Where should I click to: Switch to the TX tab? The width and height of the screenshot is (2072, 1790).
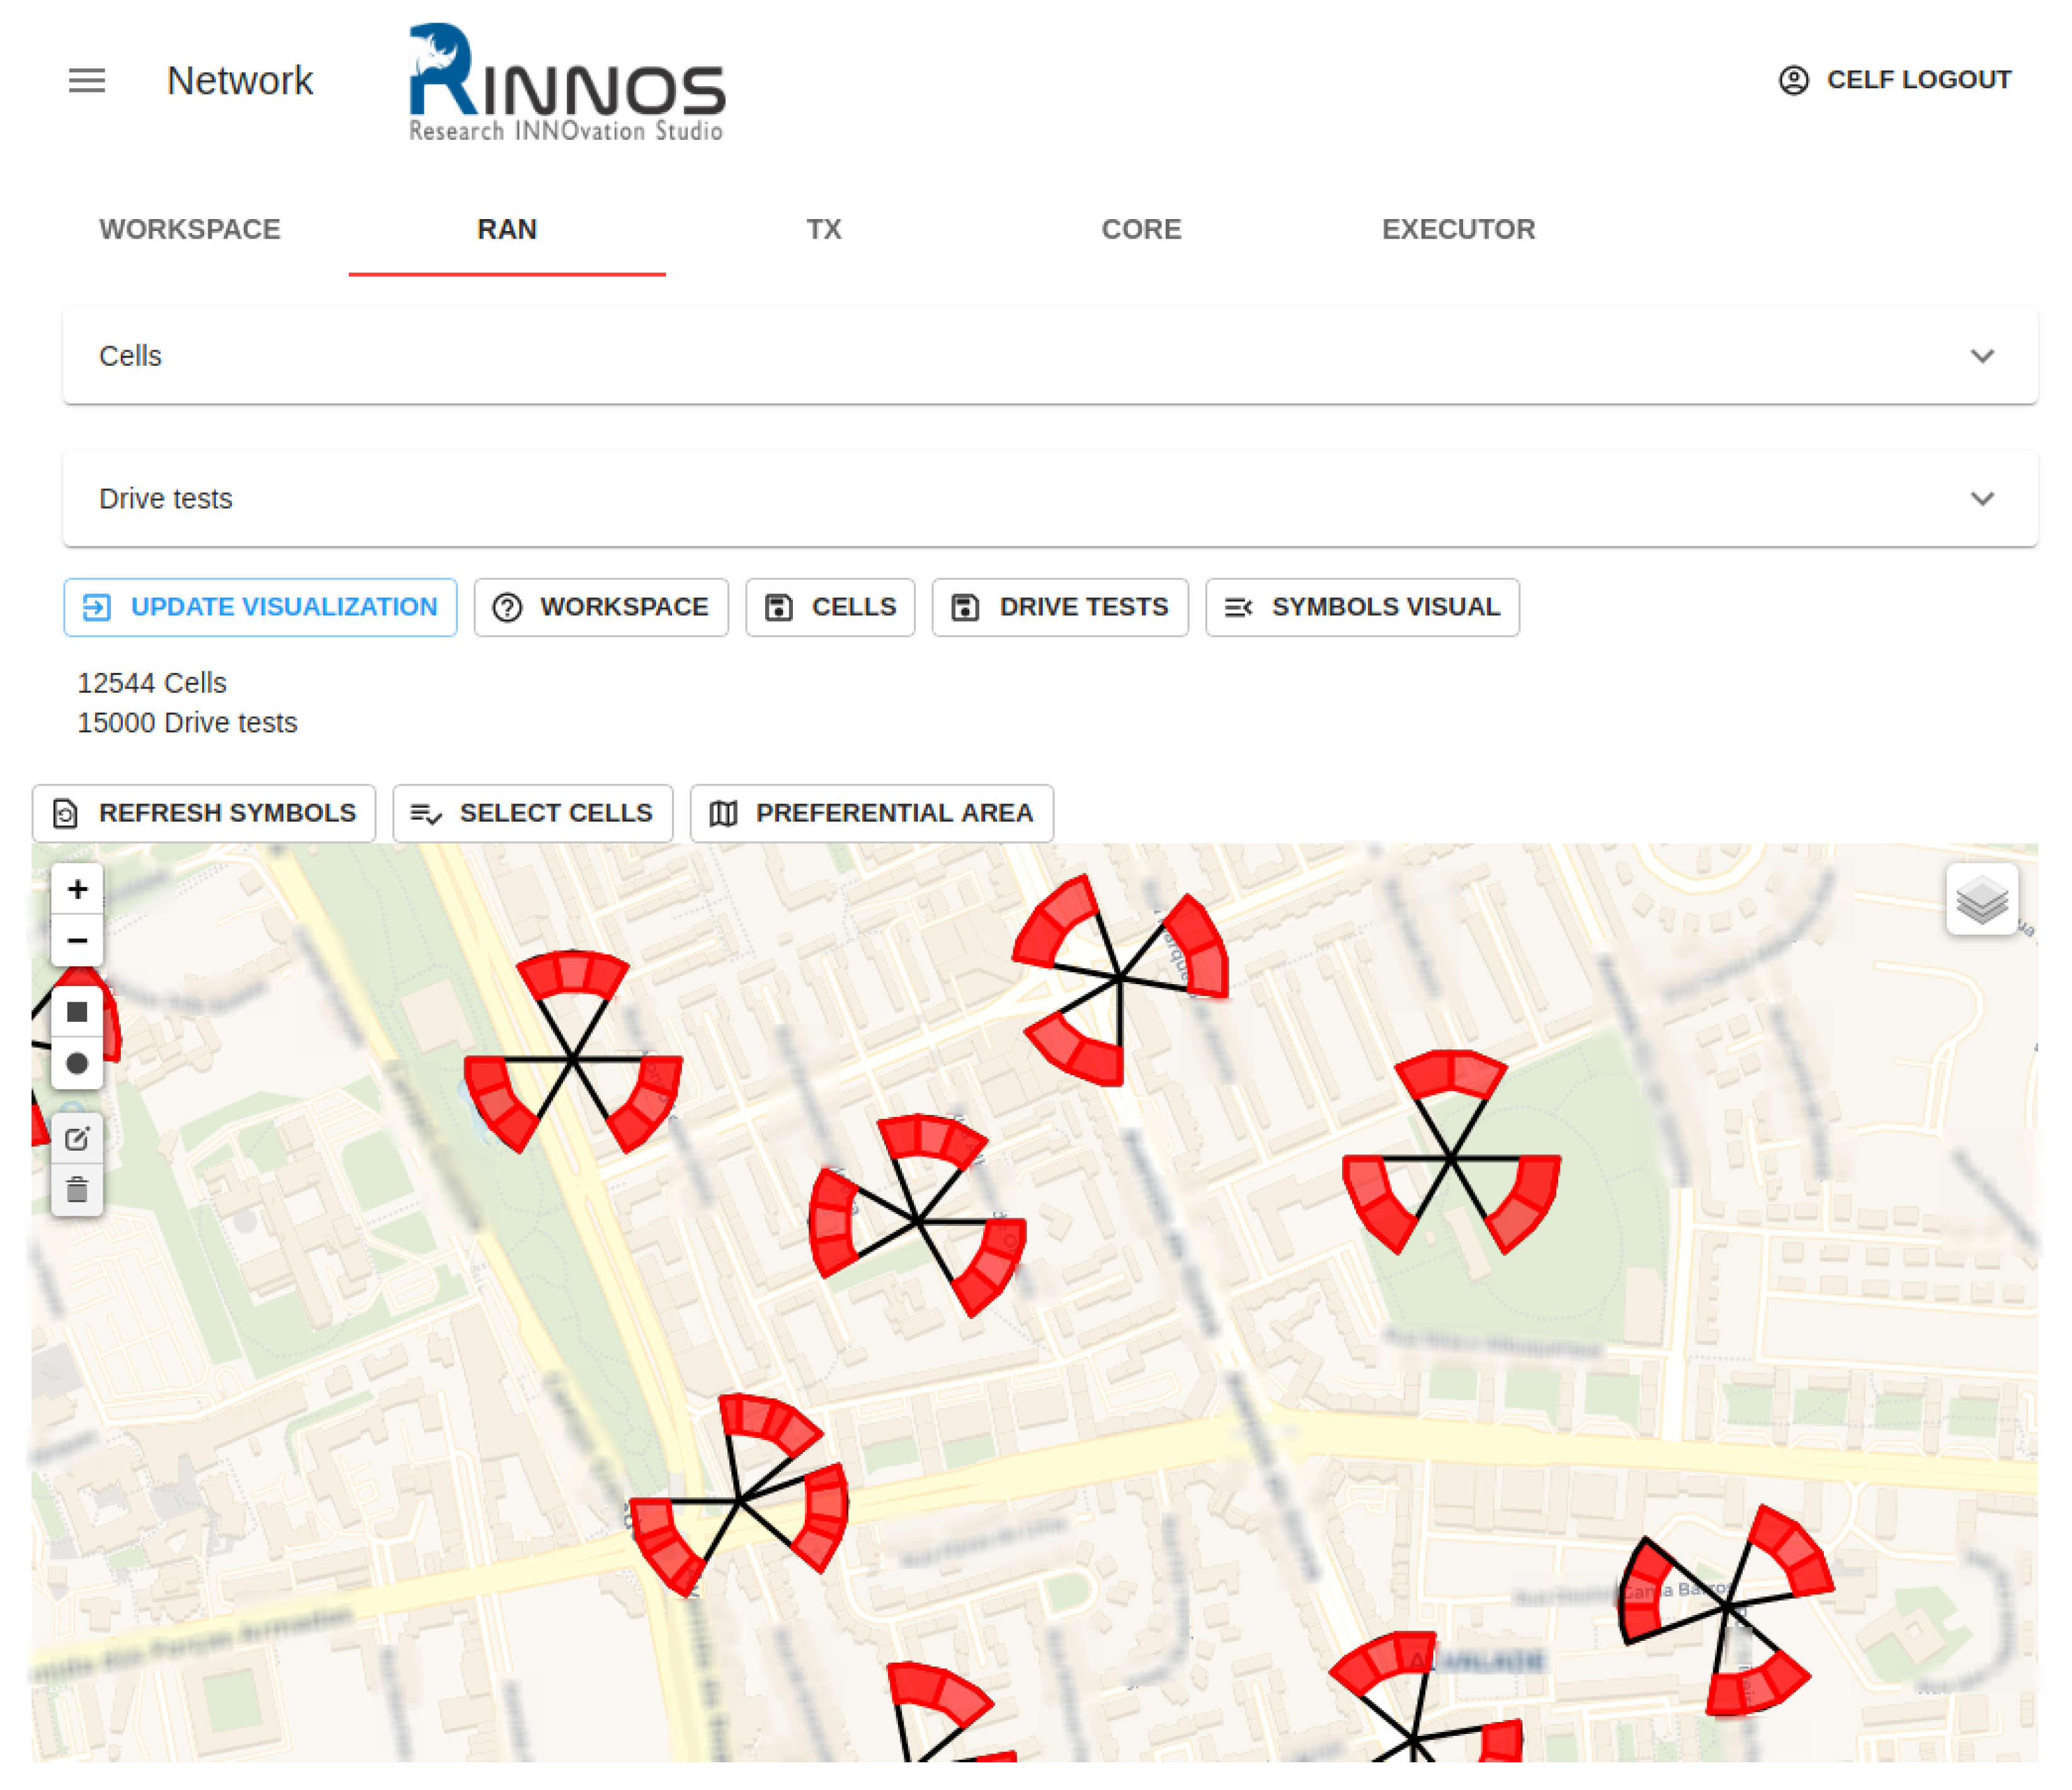(823, 229)
